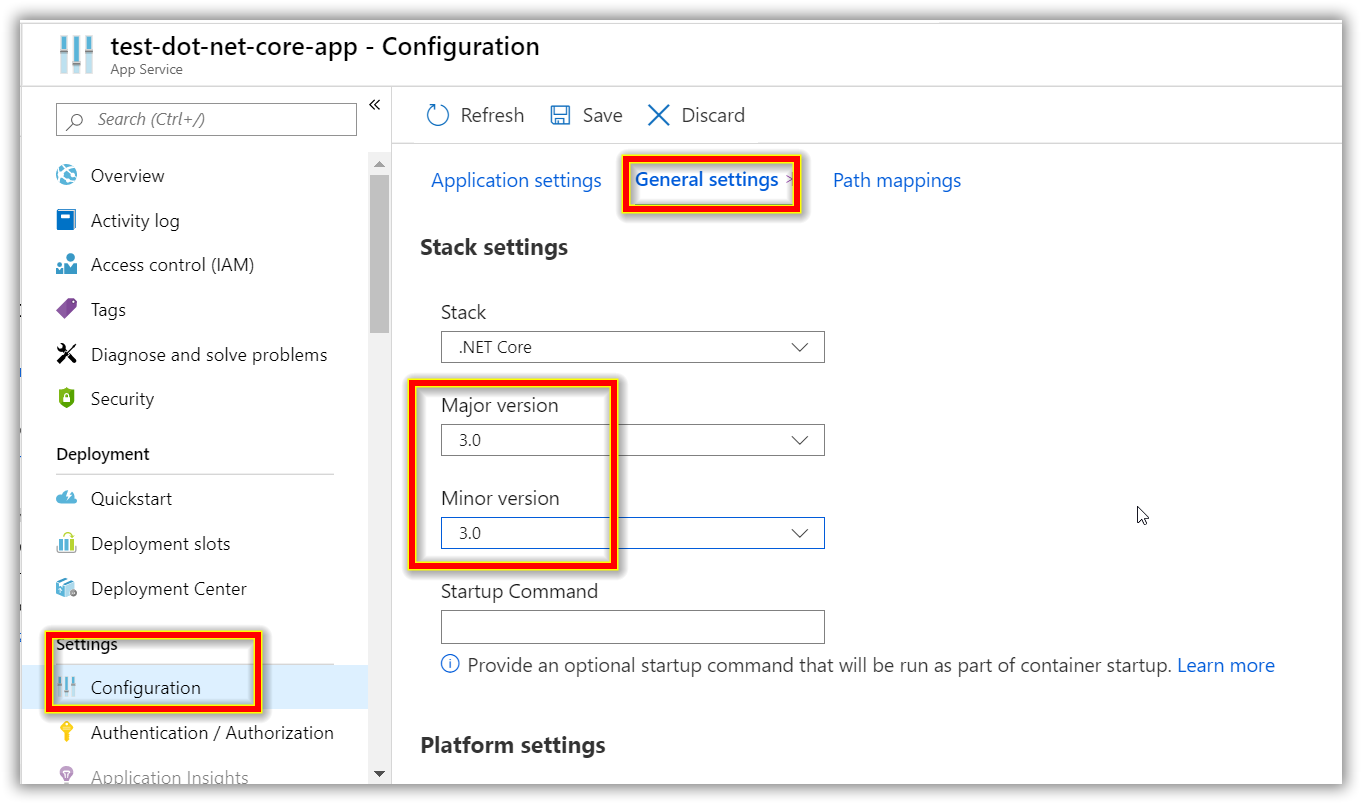Click the green Security shield icon
1362x804 pixels.
pos(67,398)
